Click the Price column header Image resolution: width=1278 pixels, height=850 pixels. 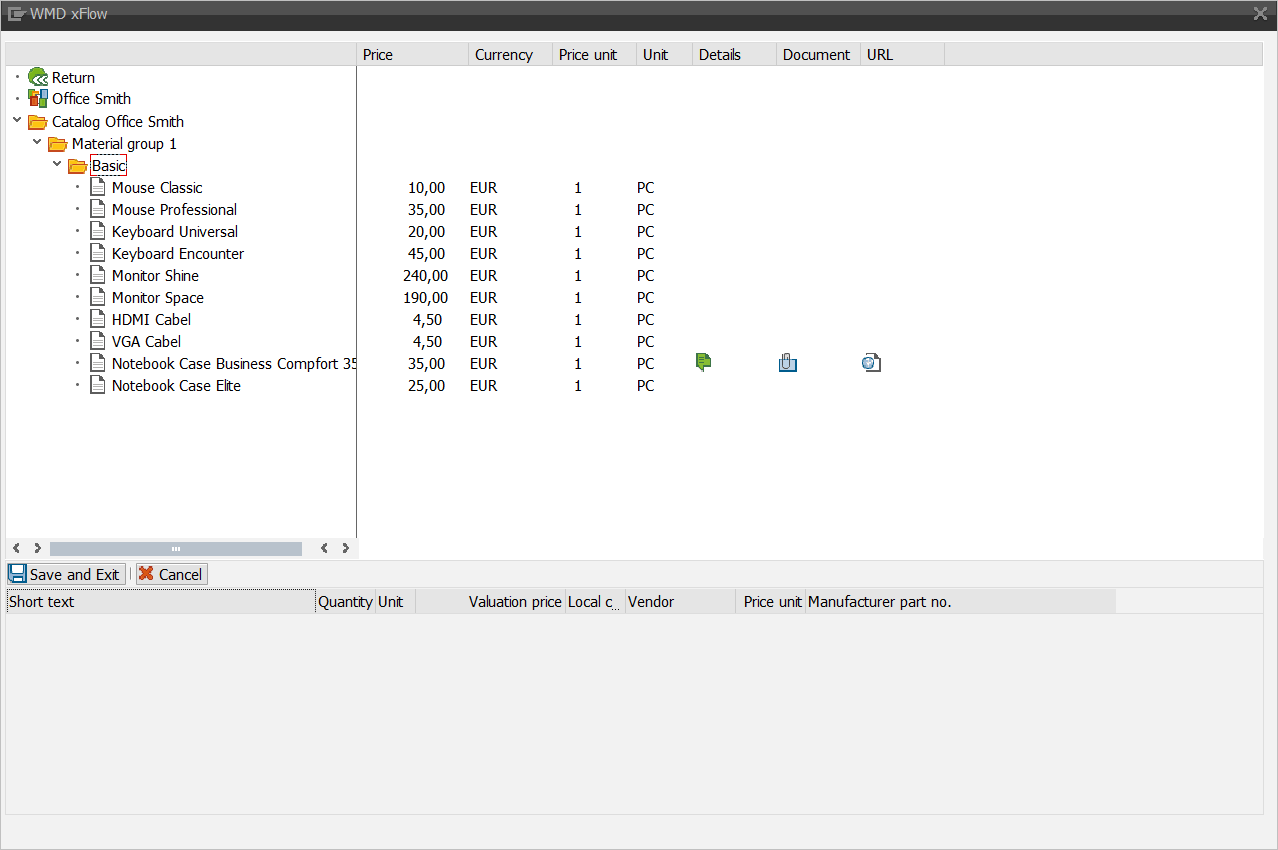coord(412,55)
